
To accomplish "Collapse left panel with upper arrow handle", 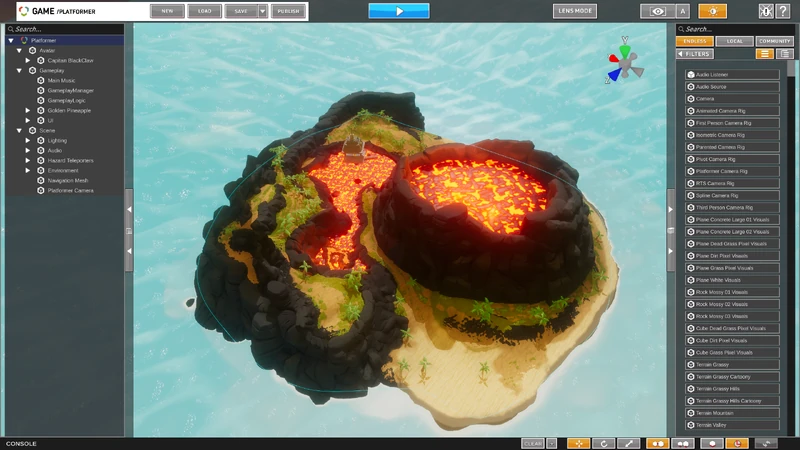I will pyautogui.click(x=129, y=209).
